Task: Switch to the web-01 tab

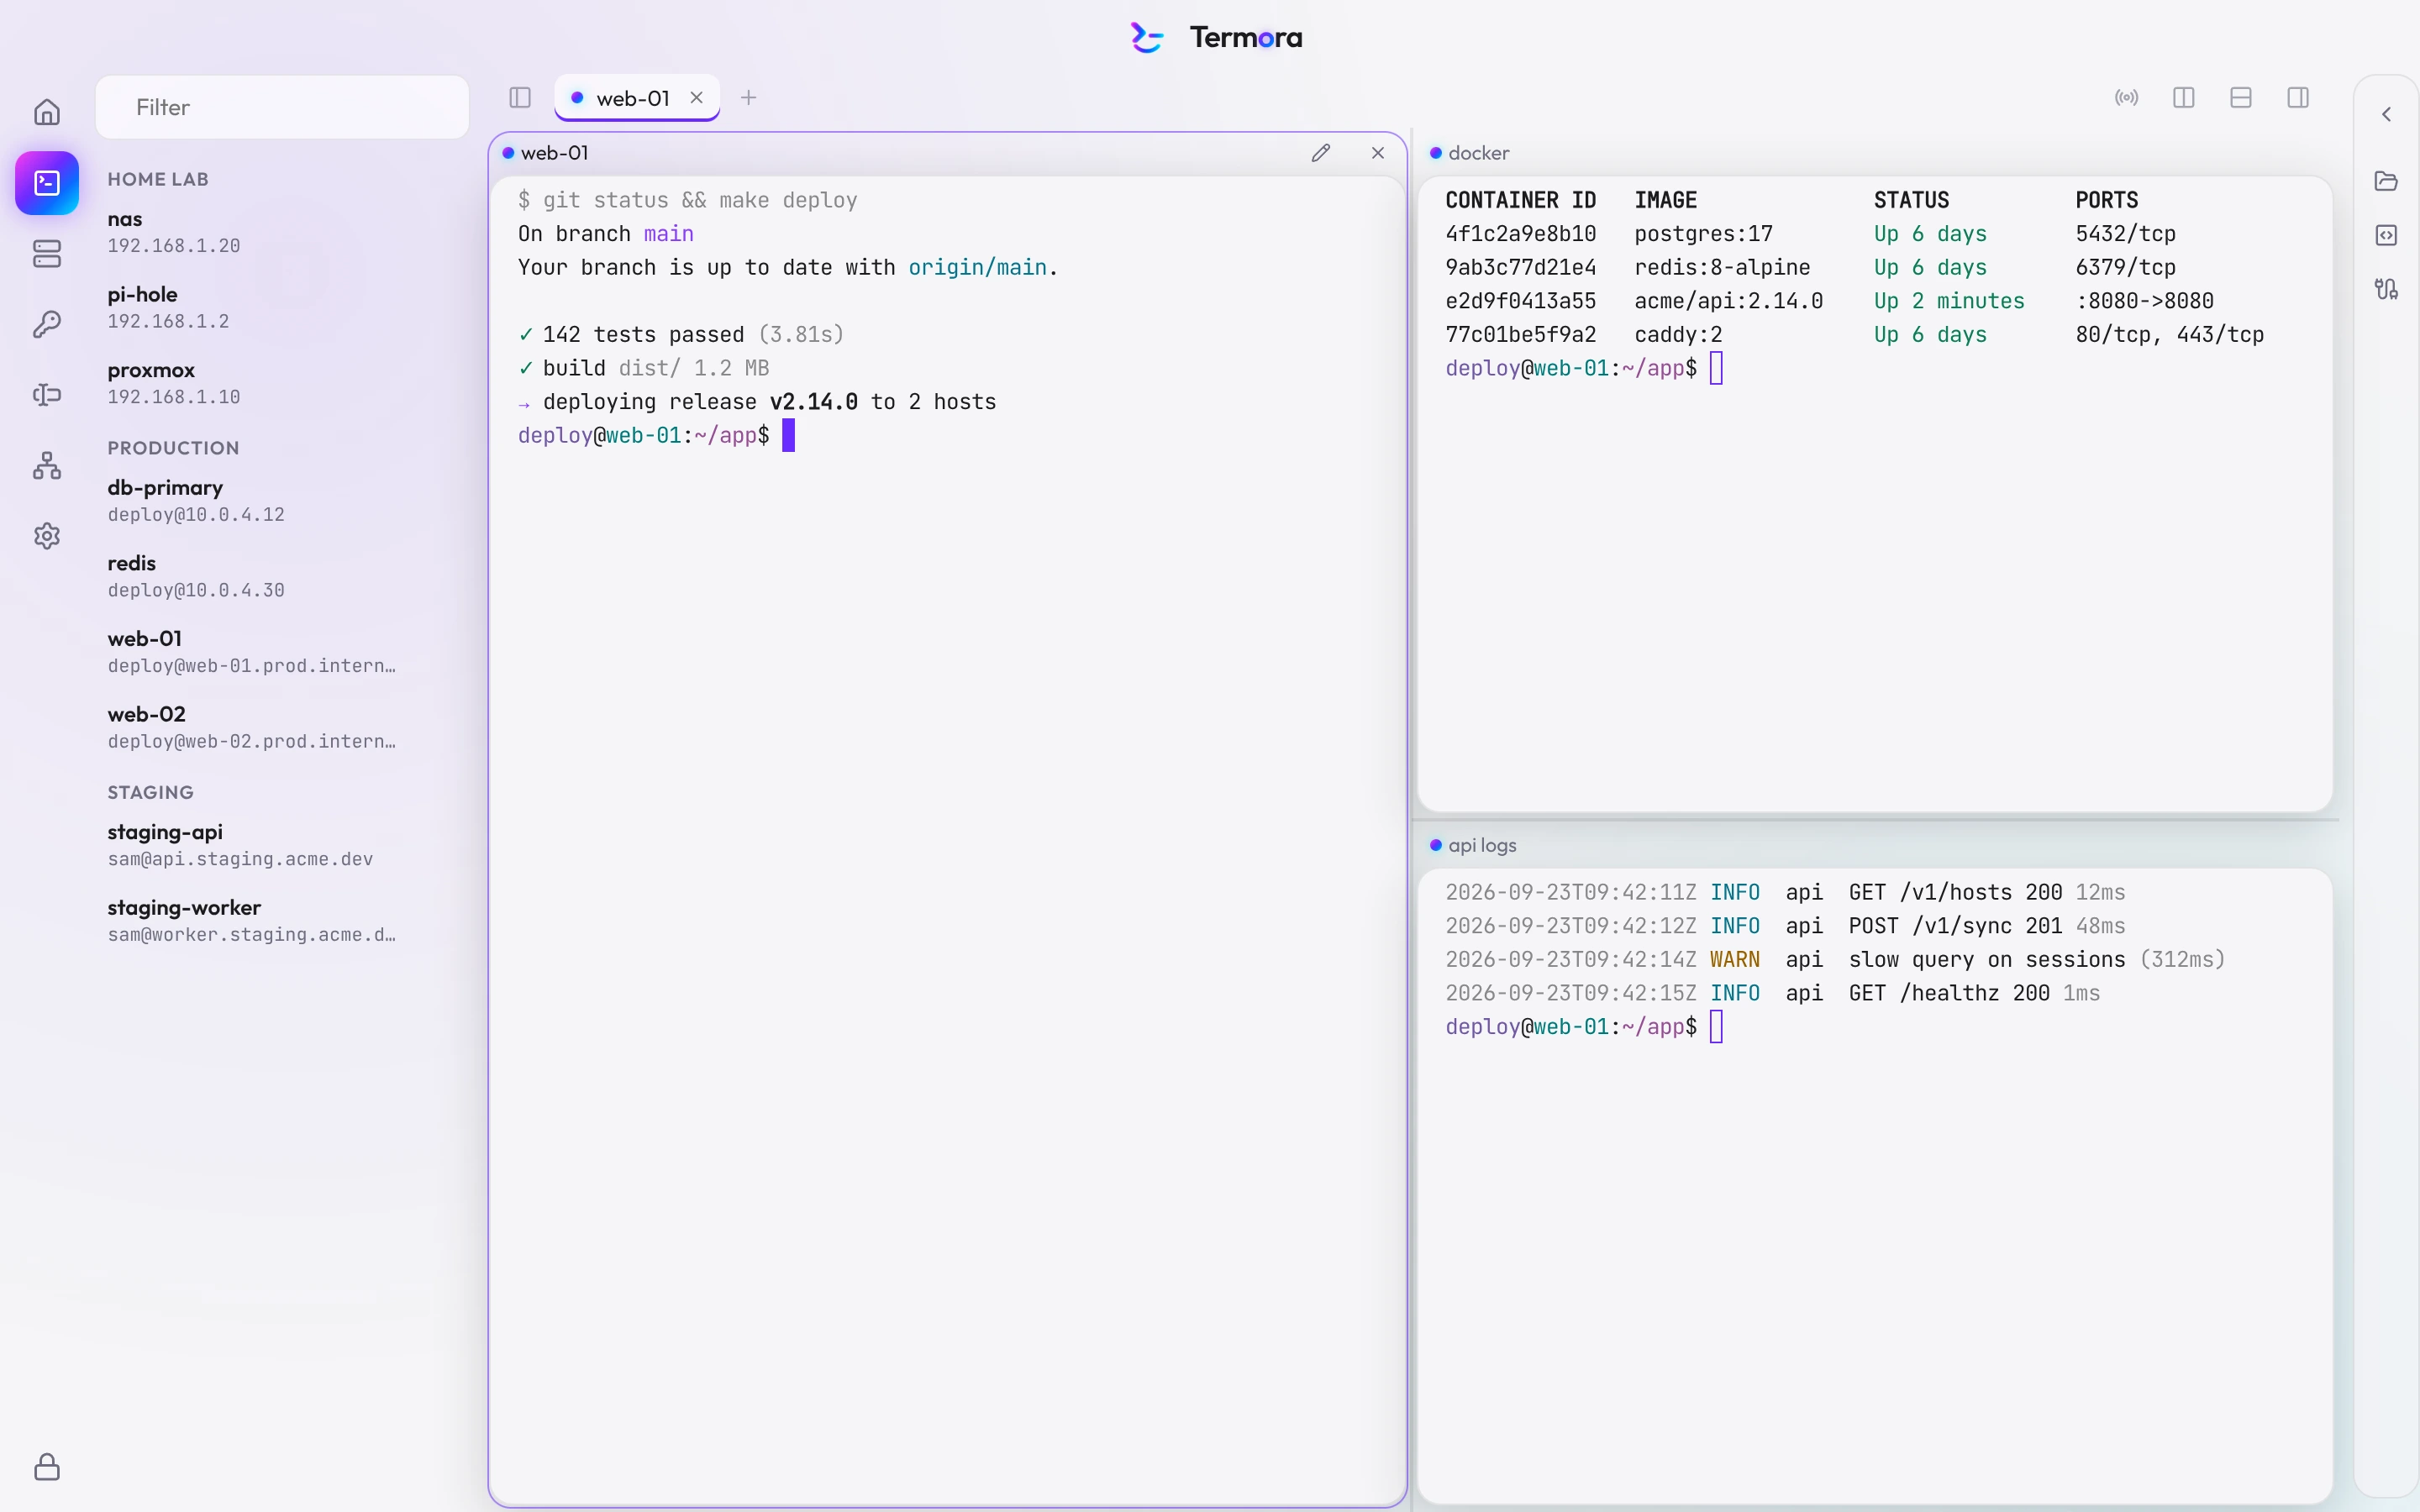Action: (x=637, y=98)
